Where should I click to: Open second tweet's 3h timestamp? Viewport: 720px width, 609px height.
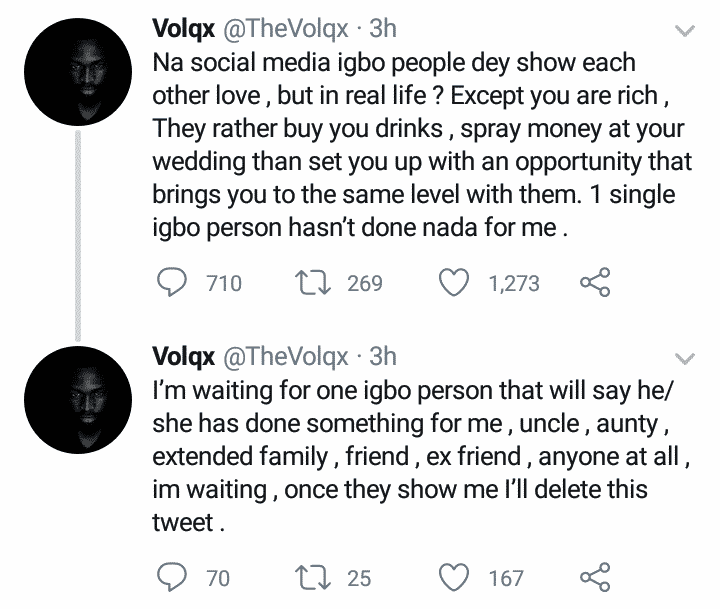click(x=383, y=355)
